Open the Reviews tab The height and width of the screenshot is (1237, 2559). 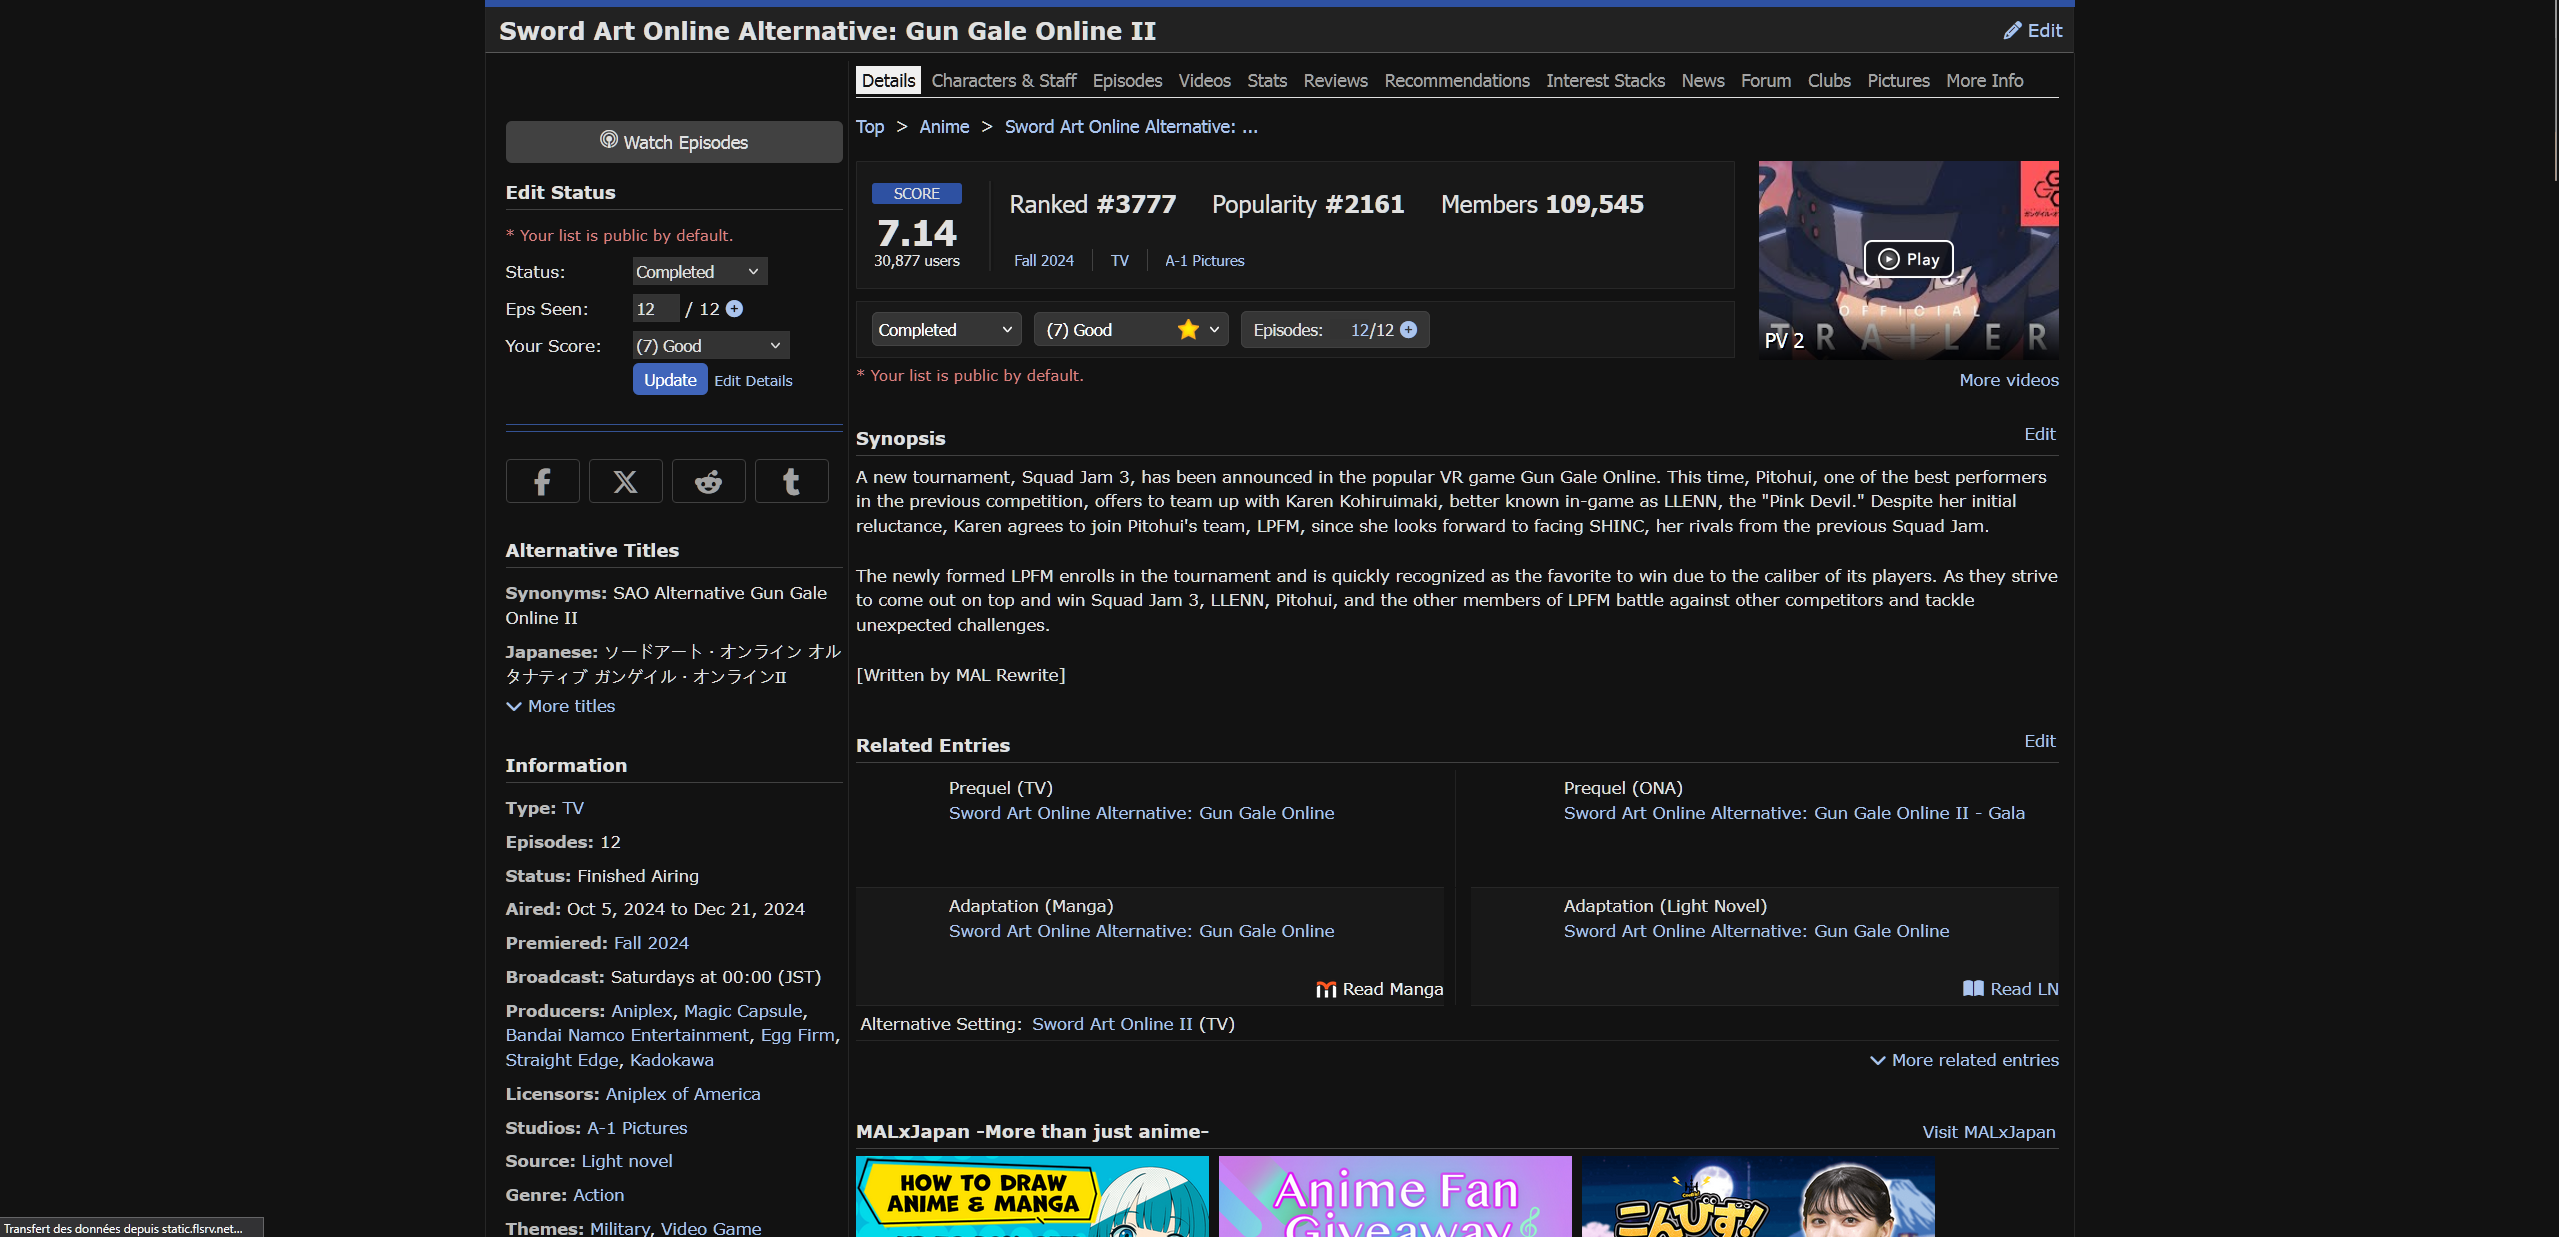(x=1334, y=81)
